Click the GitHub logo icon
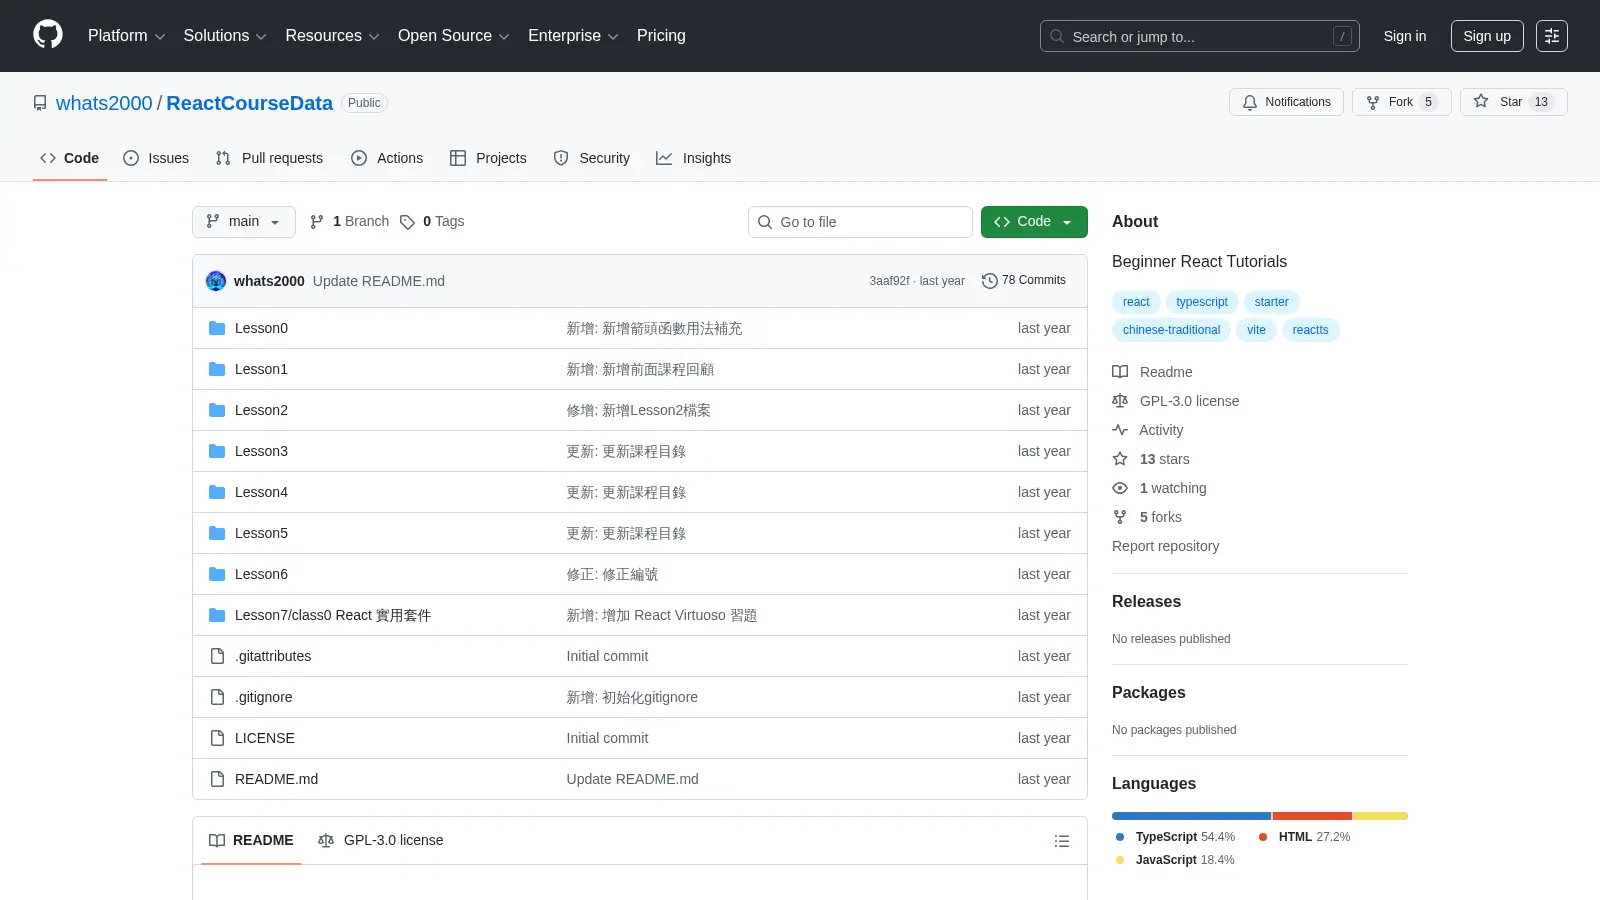Viewport: 1600px width, 900px height. tap(48, 35)
